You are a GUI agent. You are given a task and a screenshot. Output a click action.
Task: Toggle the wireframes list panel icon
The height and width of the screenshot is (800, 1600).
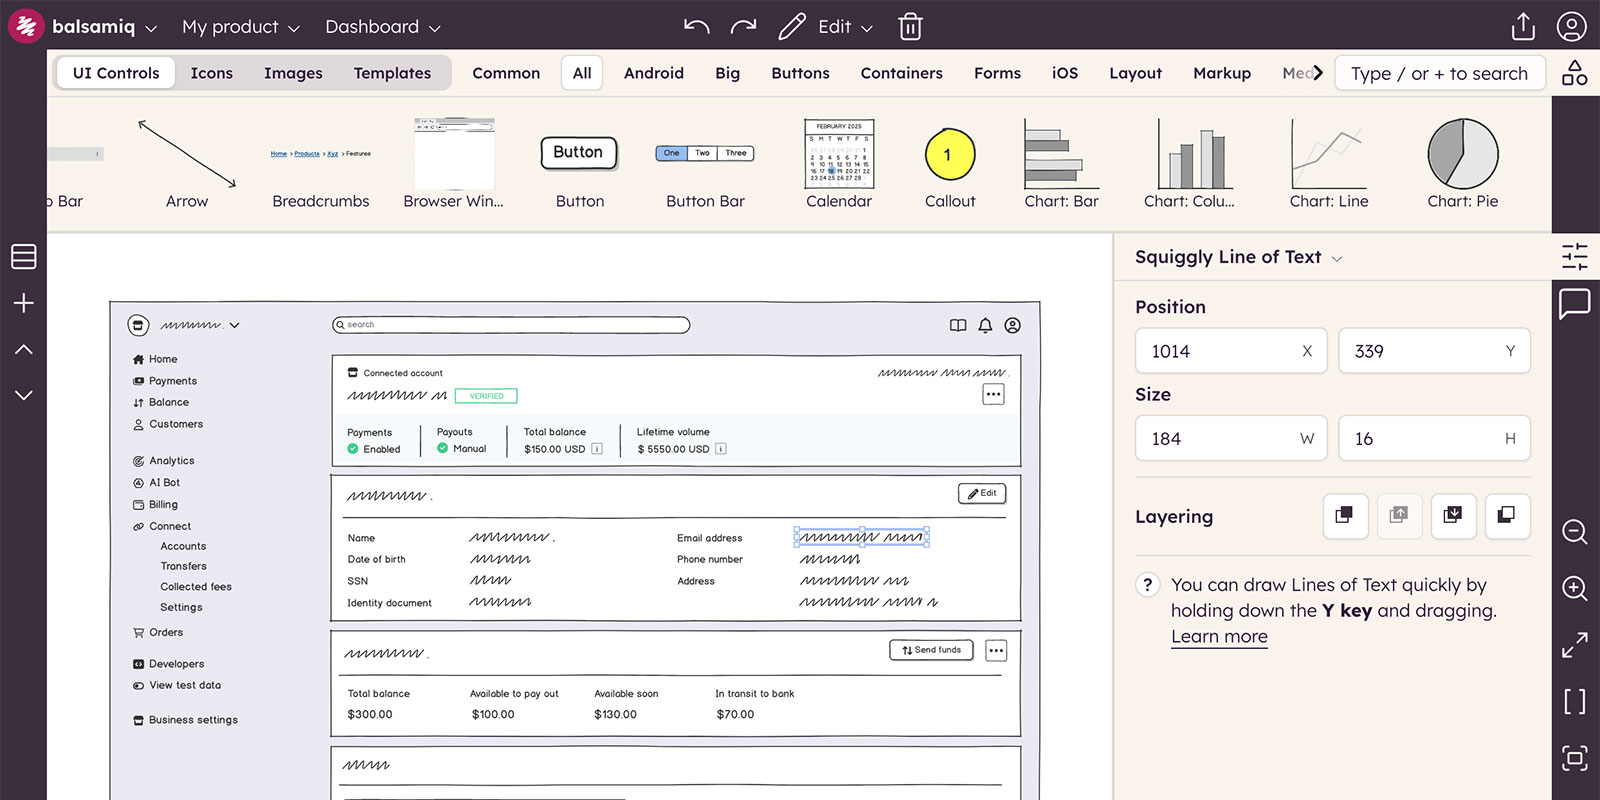pyautogui.click(x=24, y=257)
